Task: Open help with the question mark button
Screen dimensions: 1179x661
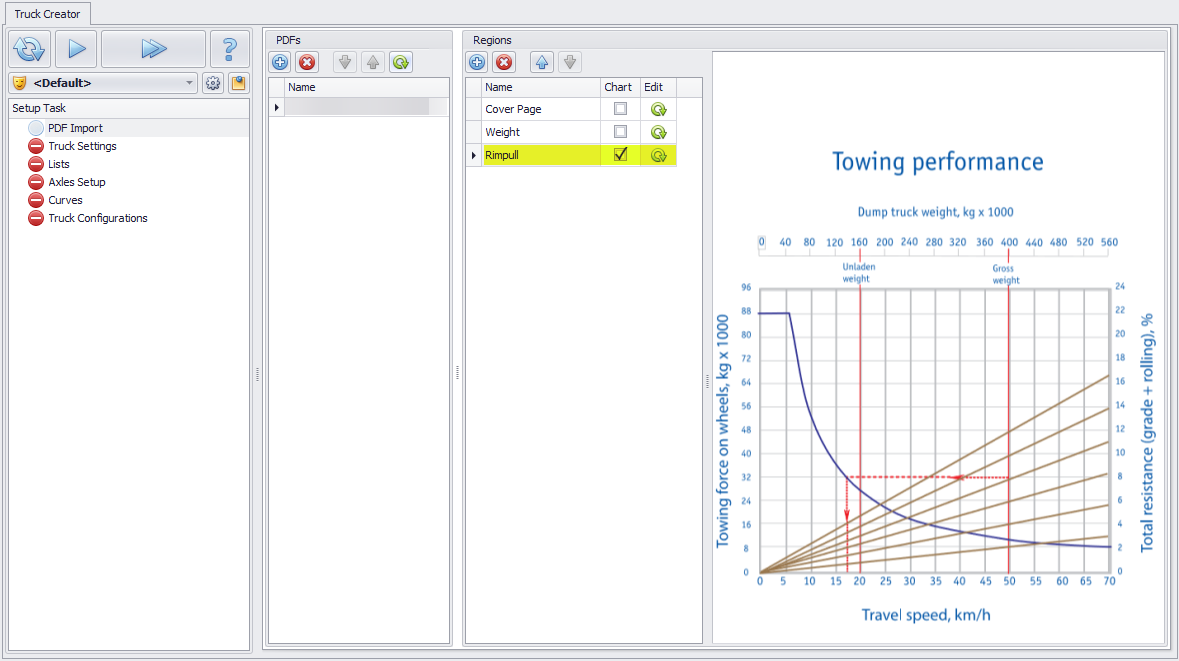Action: tap(229, 48)
